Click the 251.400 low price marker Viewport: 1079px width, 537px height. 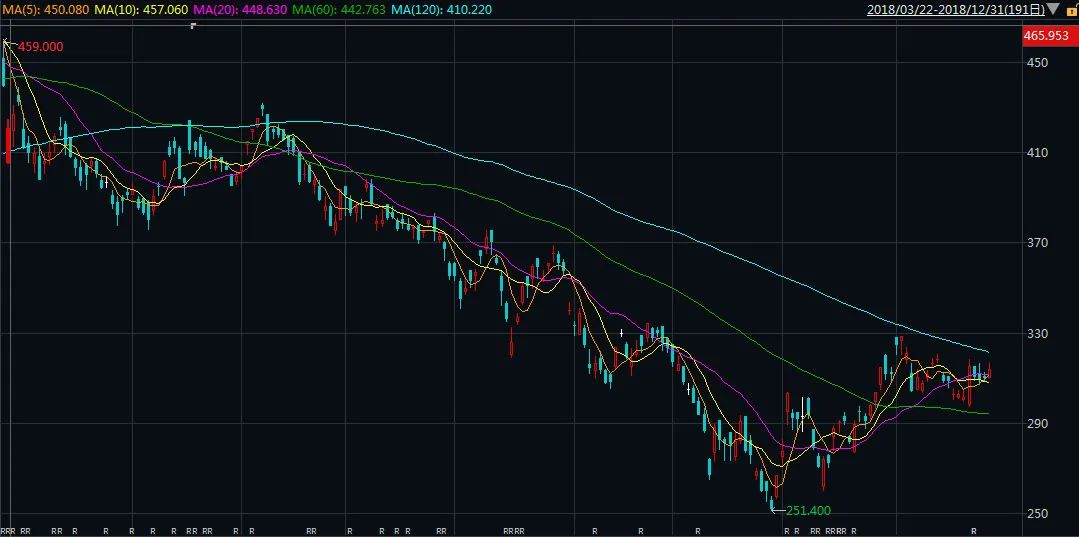(x=808, y=510)
